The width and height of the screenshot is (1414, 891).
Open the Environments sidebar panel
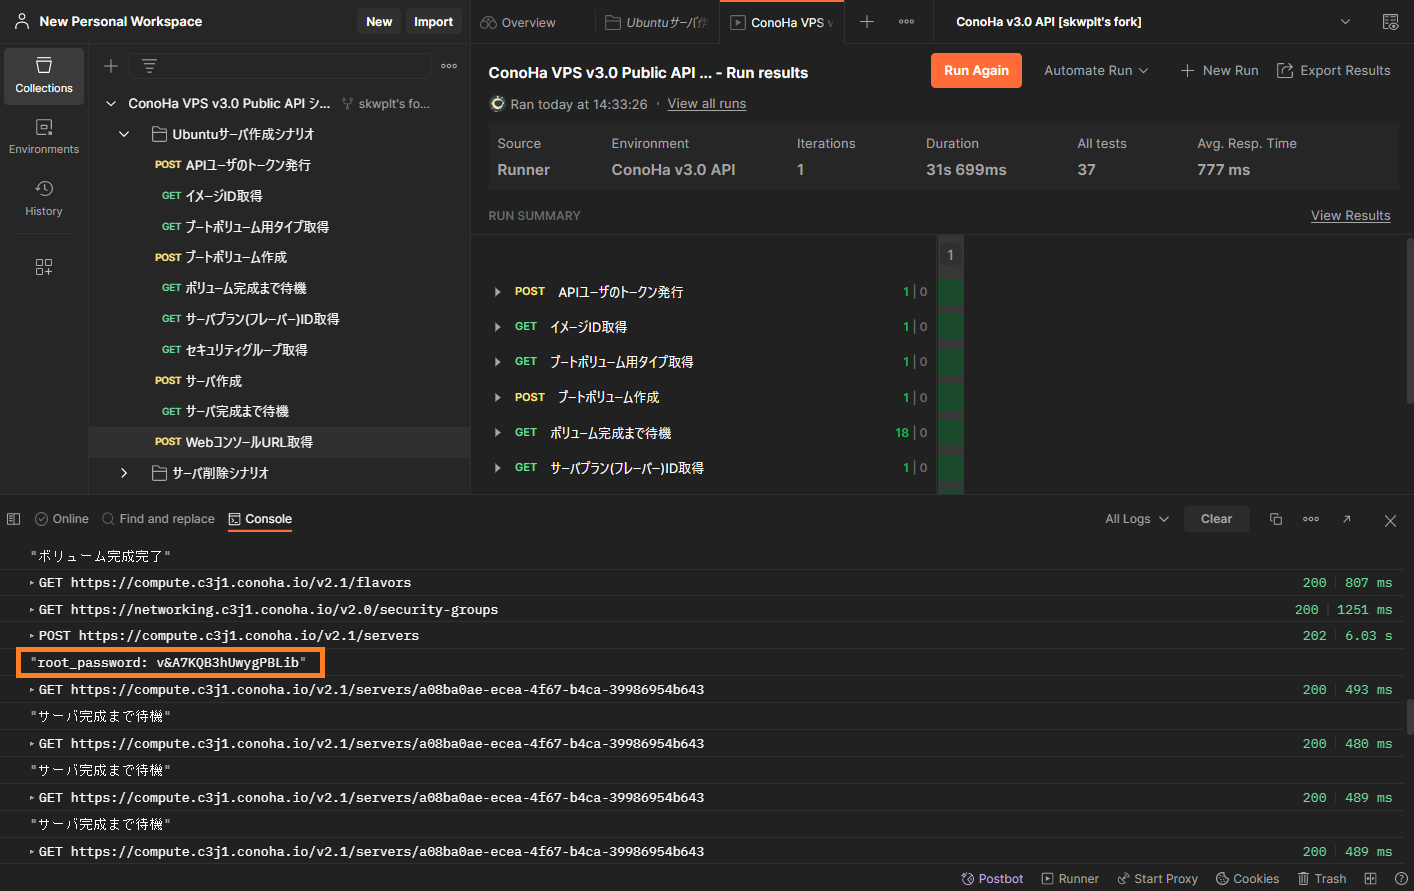[x=44, y=137]
